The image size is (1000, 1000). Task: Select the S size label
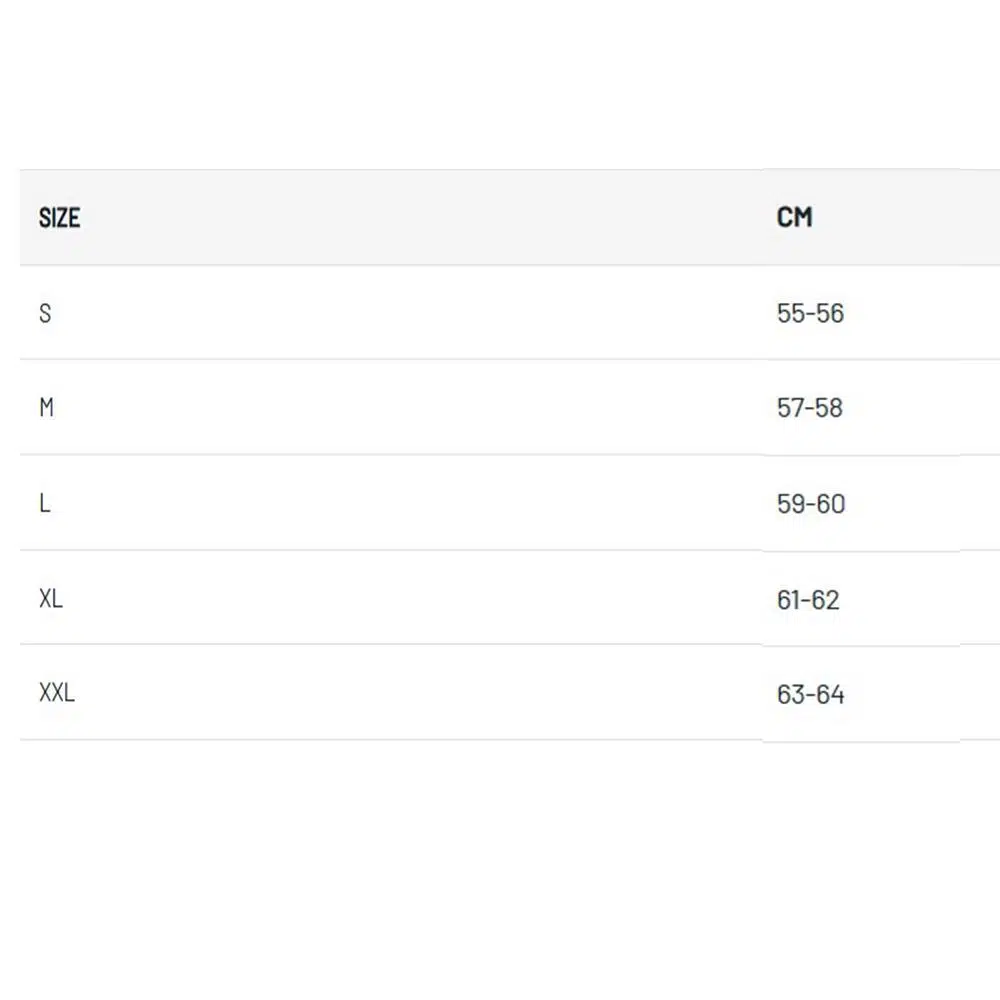pyautogui.click(x=45, y=313)
